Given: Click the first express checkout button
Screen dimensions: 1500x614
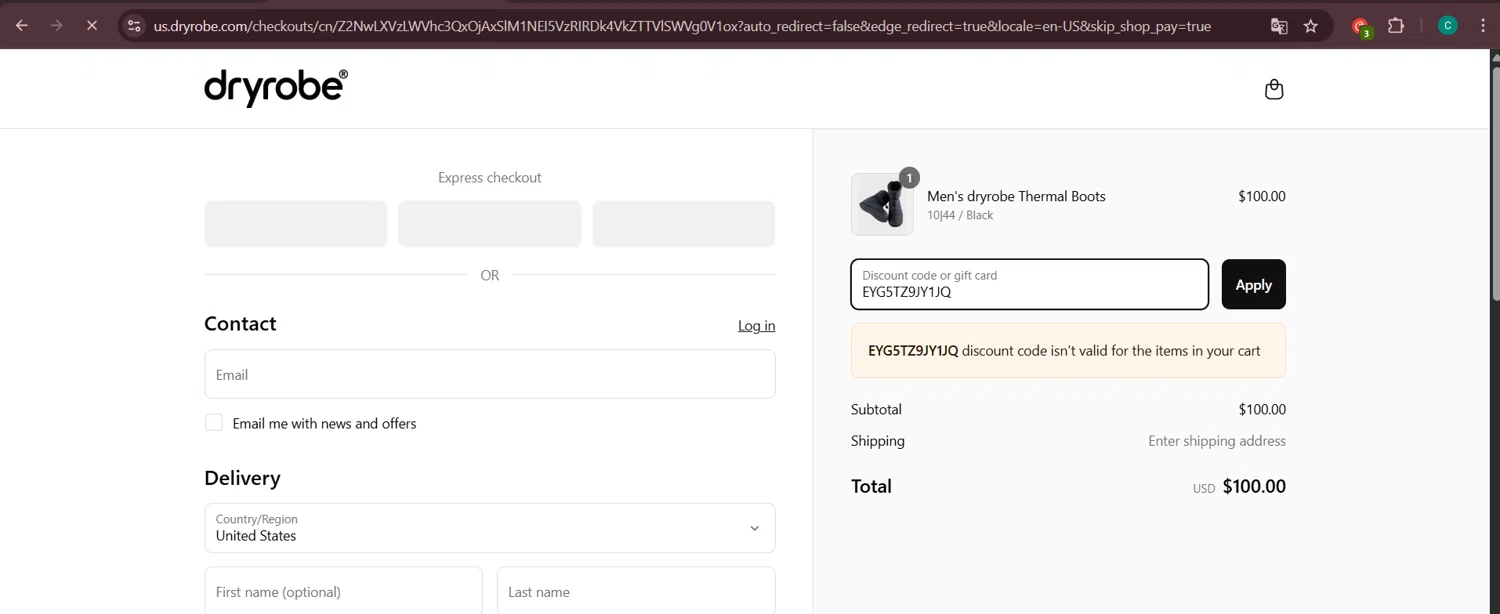Looking at the screenshot, I should coord(296,224).
